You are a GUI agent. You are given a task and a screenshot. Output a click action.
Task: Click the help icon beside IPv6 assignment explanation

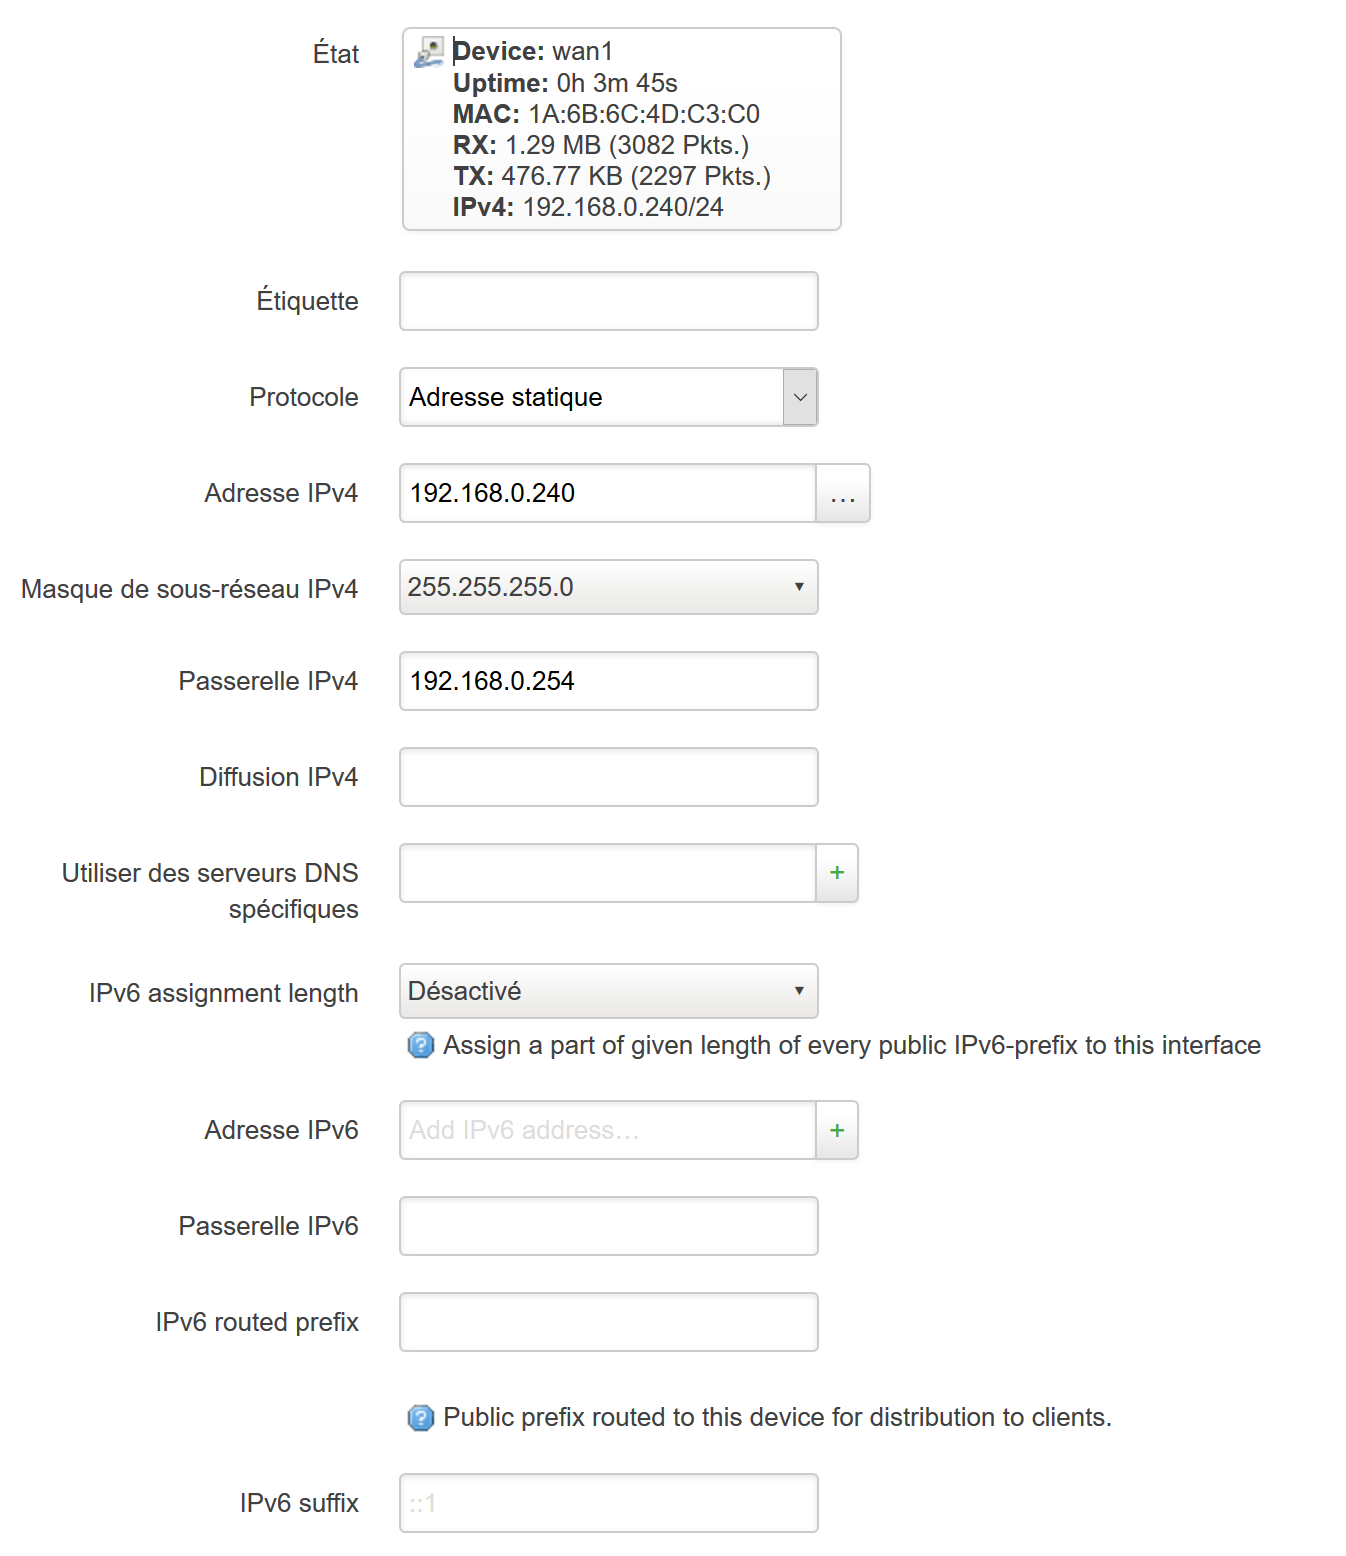[x=420, y=1045]
